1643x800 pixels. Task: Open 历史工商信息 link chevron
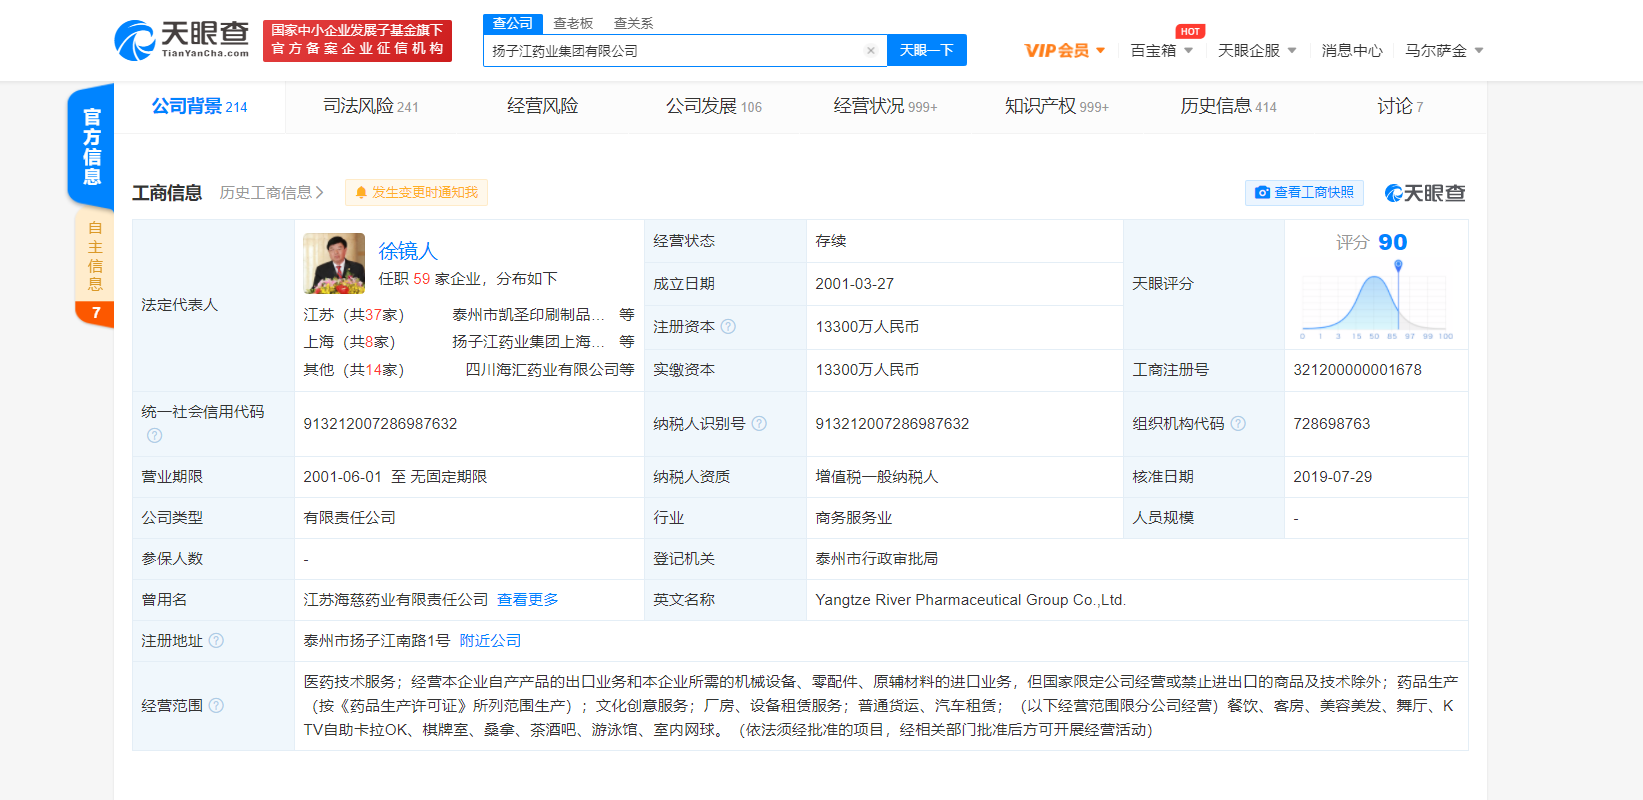pos(320,192)
